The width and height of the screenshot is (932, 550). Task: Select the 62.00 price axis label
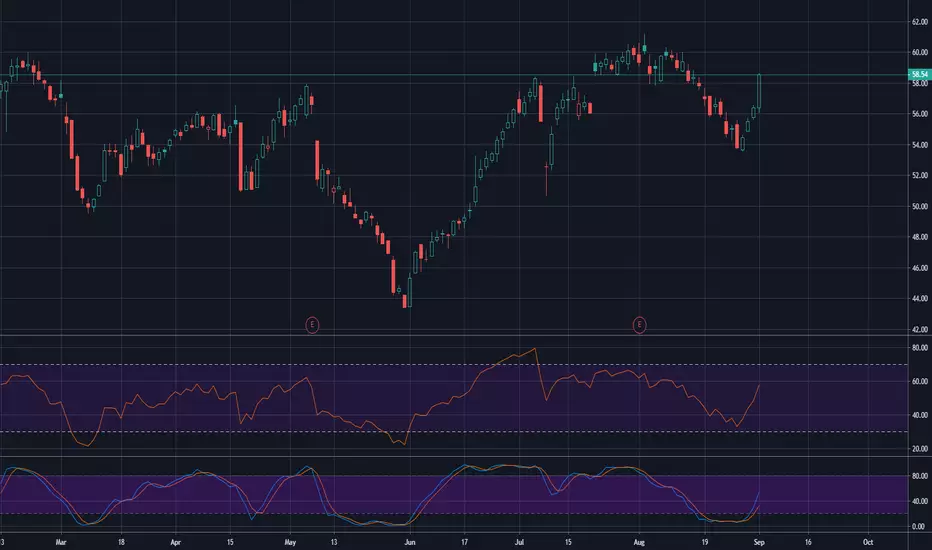(920, 22)
